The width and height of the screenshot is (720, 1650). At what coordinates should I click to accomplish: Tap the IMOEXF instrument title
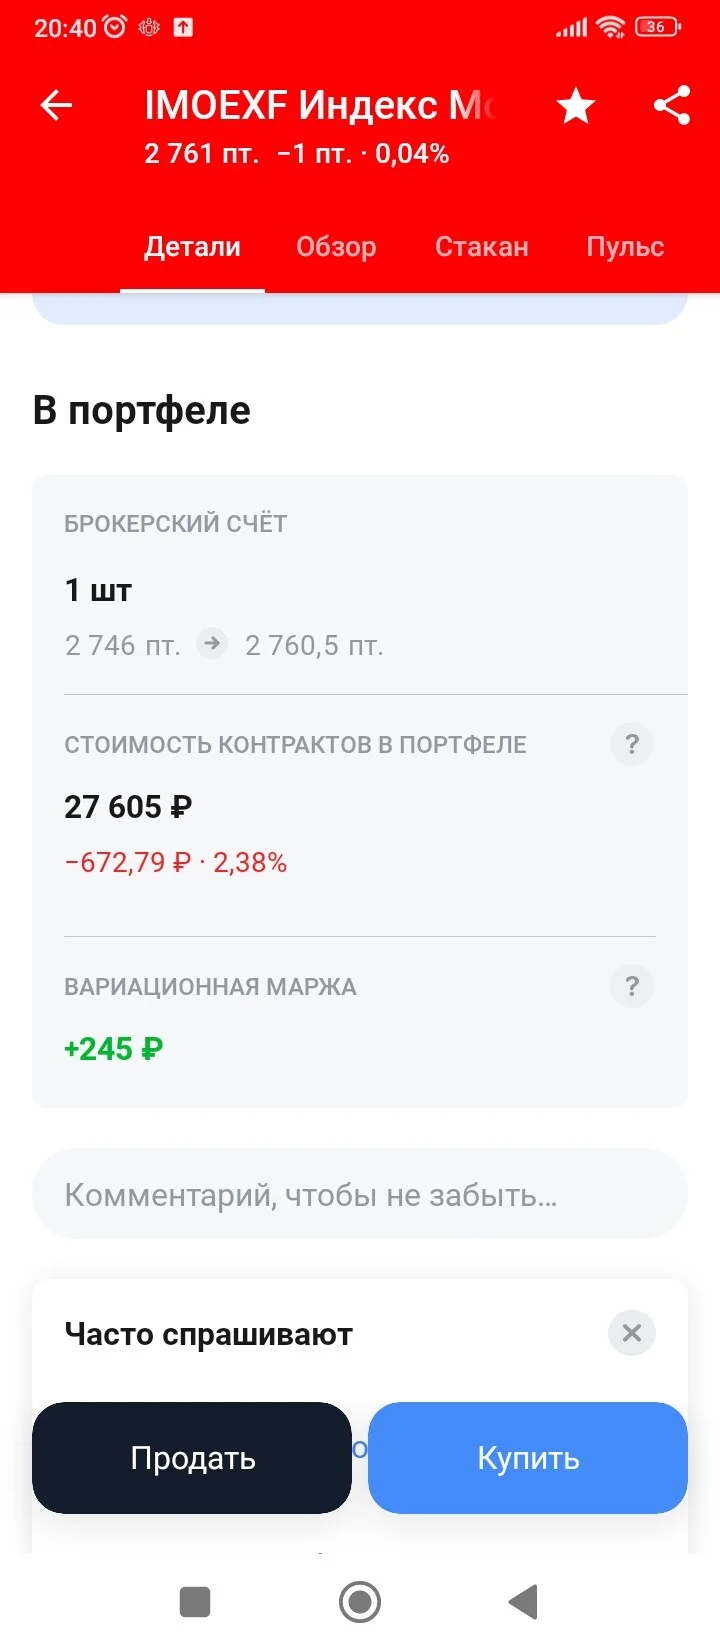tap(320, 105)
